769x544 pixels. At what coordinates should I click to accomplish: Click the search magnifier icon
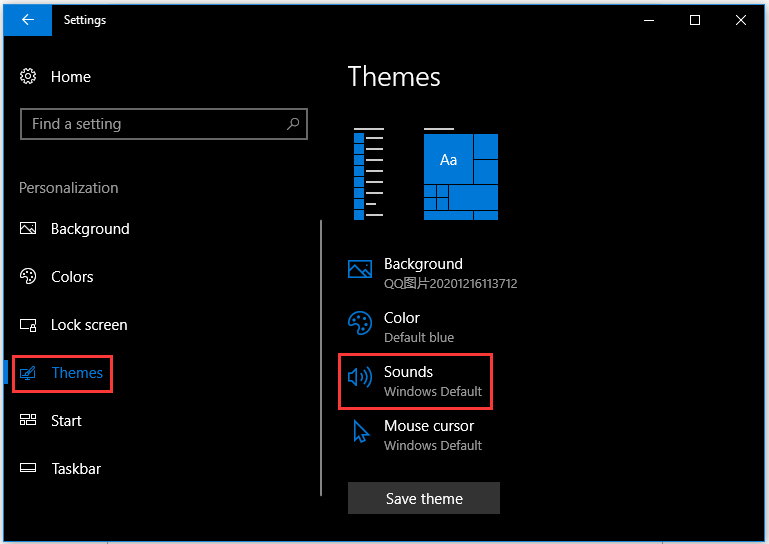click(293, 124)
